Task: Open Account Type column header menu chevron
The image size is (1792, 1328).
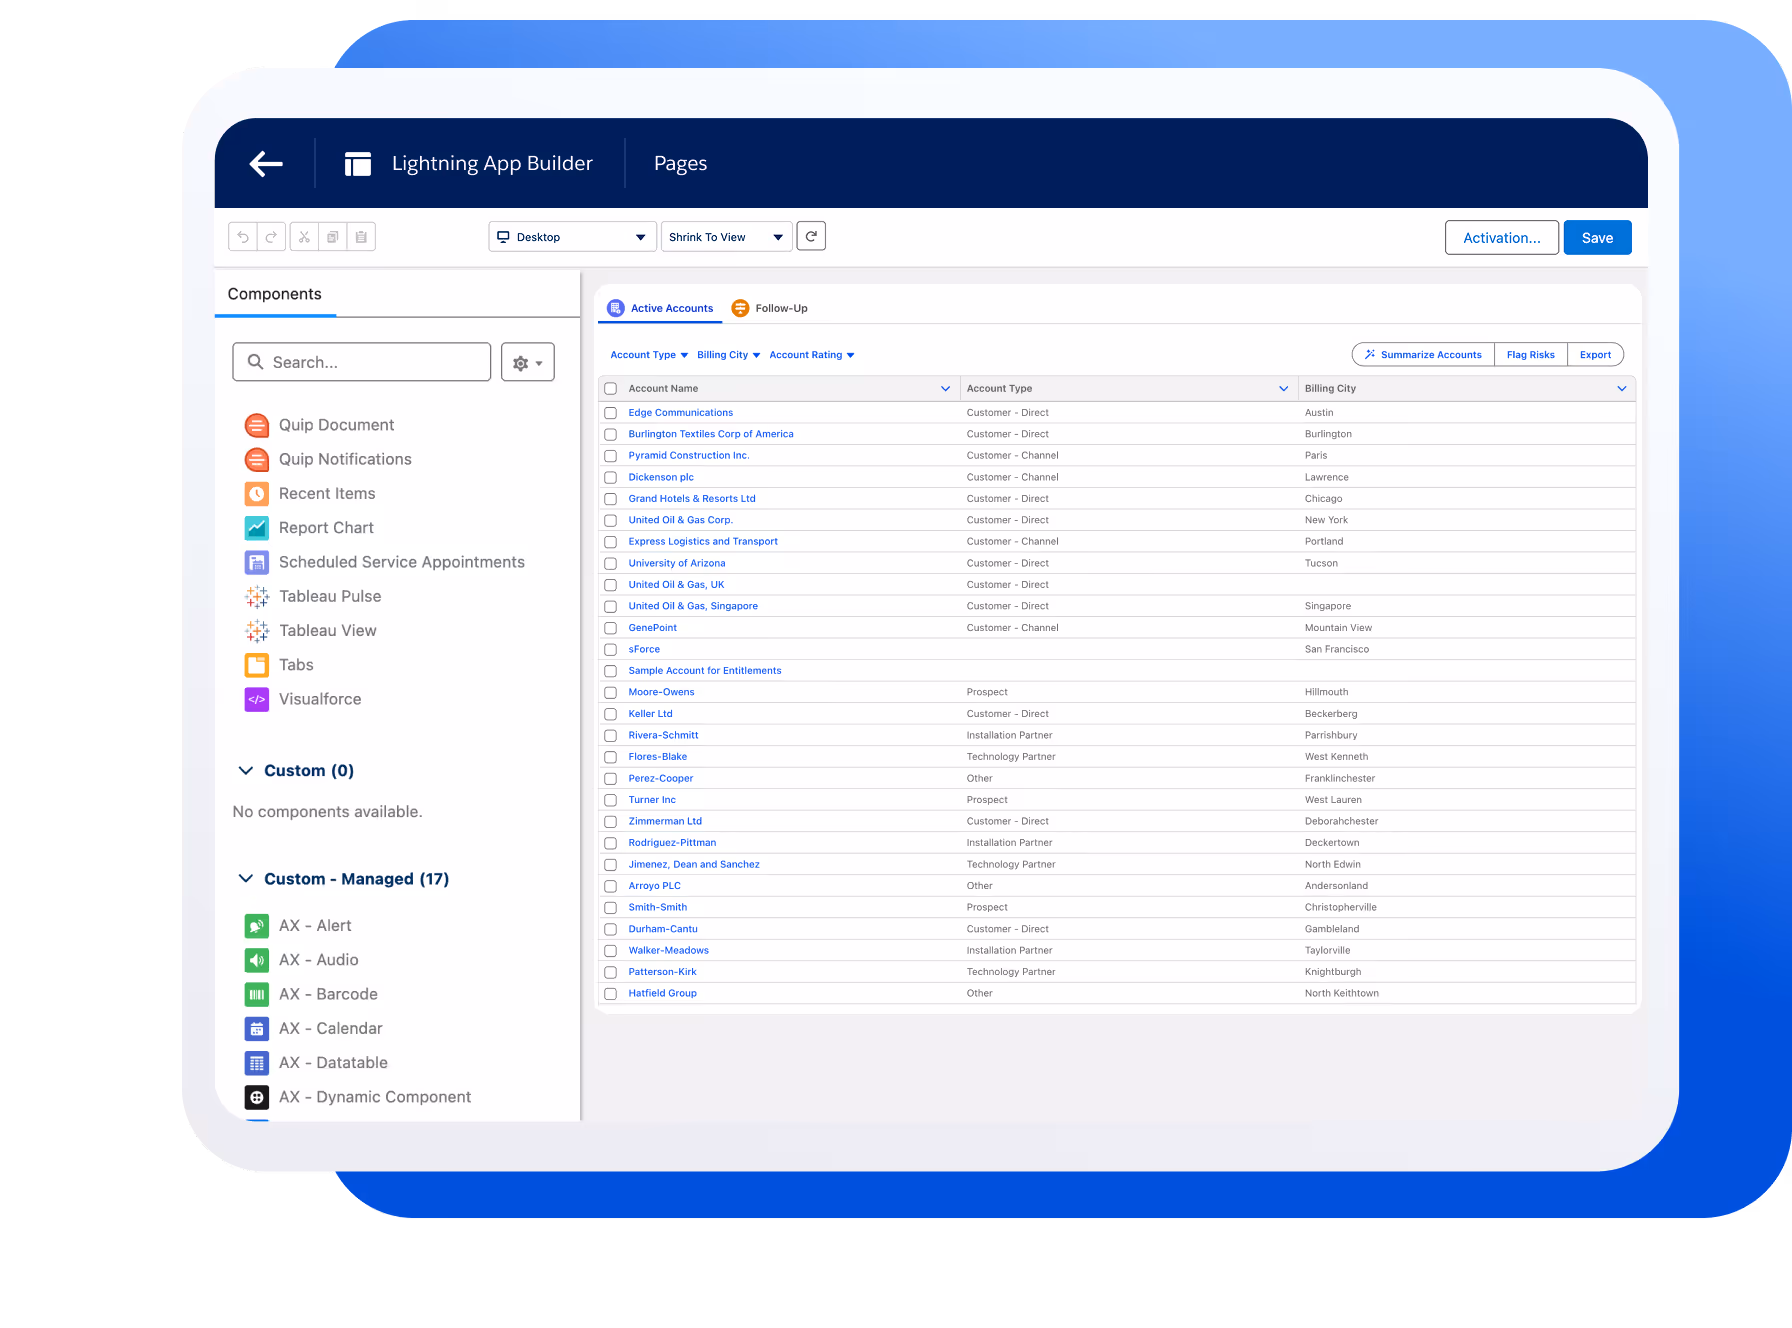Action: point(1283,389)
